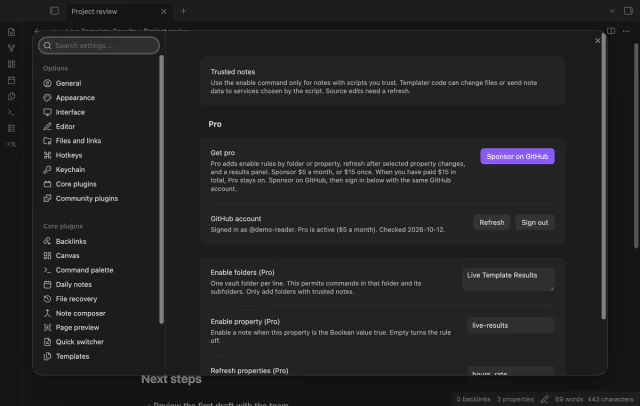Screen dimensions: 640x406
Task: Focus the Search settings field
Action: [99, 45]
